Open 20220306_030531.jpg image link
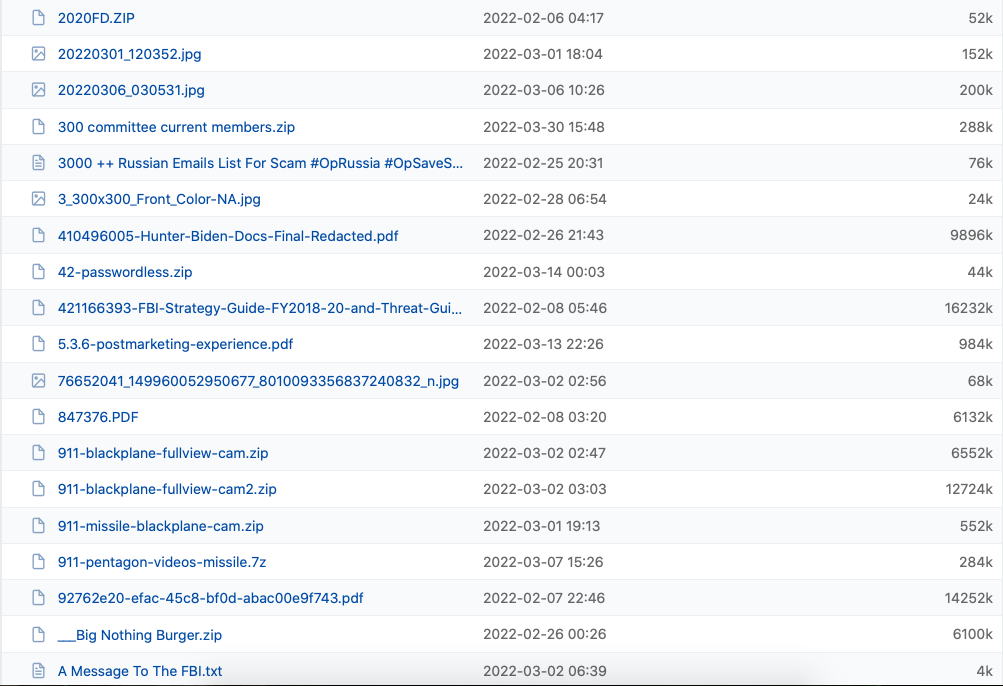 pyautogui.click(x=131, y=90)
